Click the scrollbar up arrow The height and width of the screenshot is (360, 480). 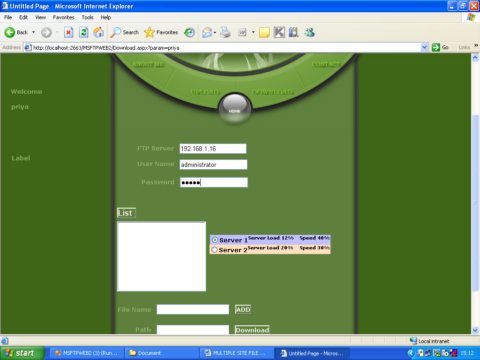pos(475,57)
